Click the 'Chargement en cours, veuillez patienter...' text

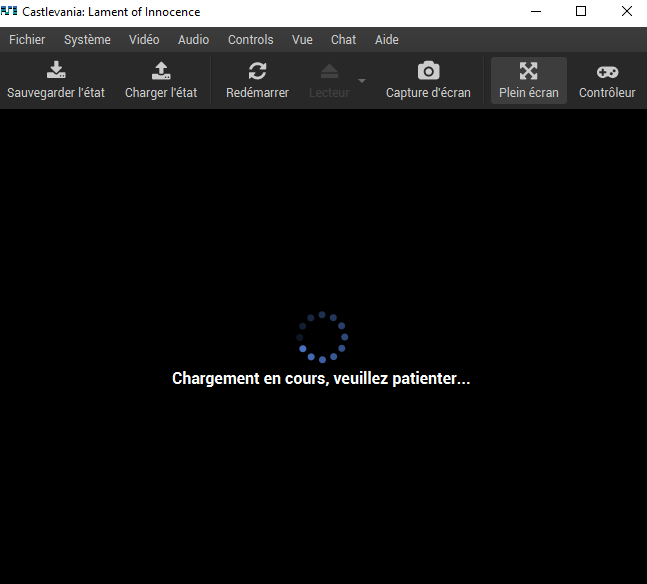click(321, 378)
